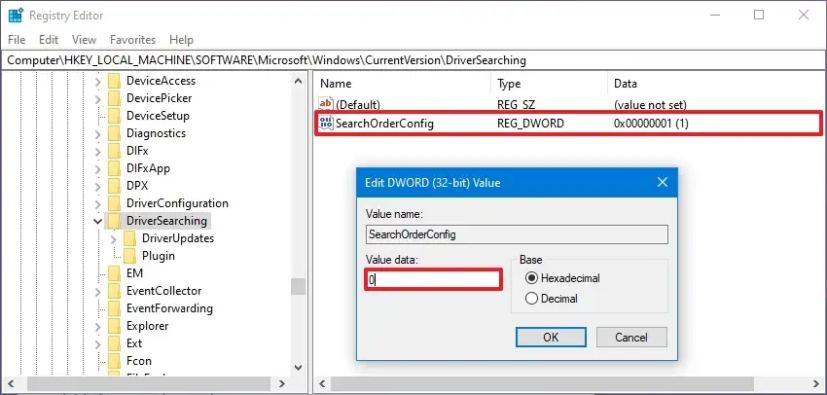Click Cancel in the Edit DWORD dialog
Image resolution: width=827 pixels, height=395 pixels.
[631, 337]
